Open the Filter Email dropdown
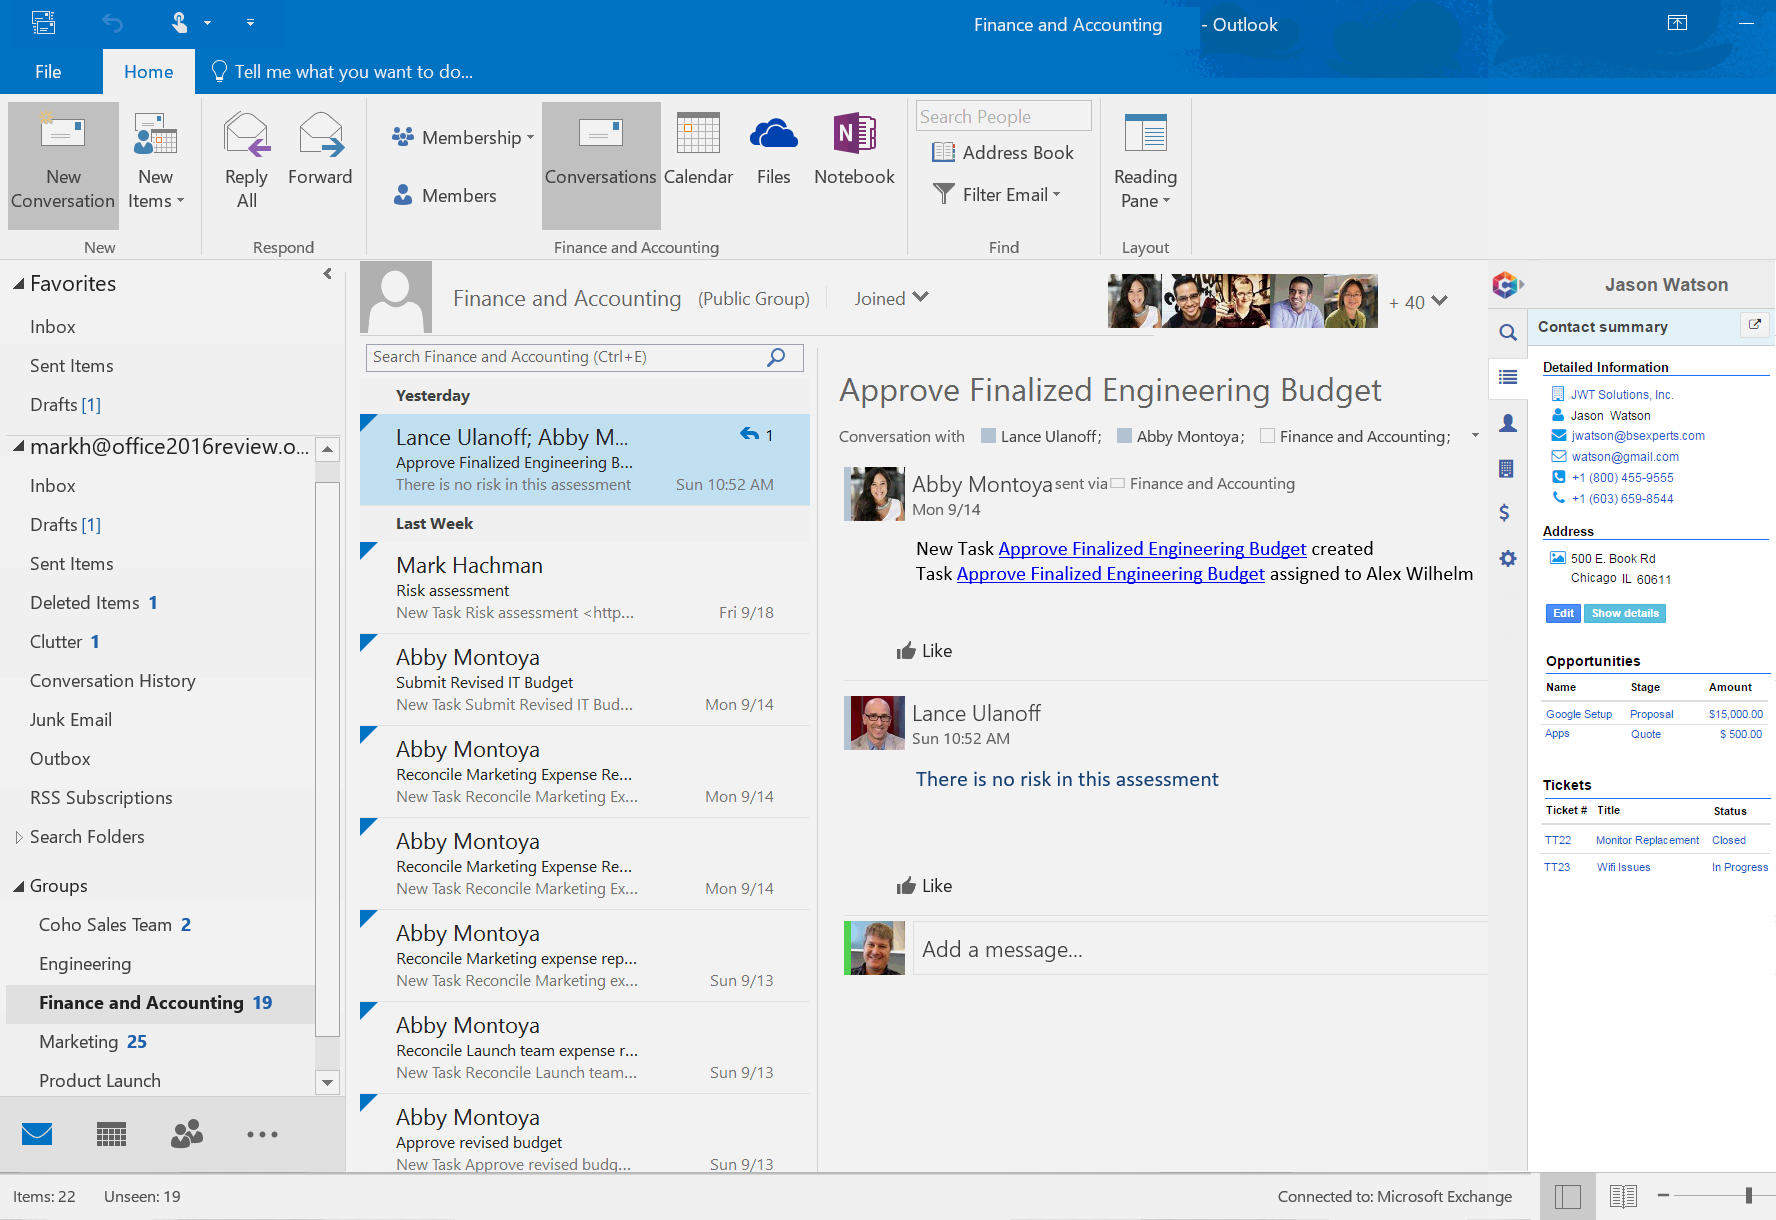This screenshot has height=1220, width=1776. pyautogui.click(x=996, y=194)
